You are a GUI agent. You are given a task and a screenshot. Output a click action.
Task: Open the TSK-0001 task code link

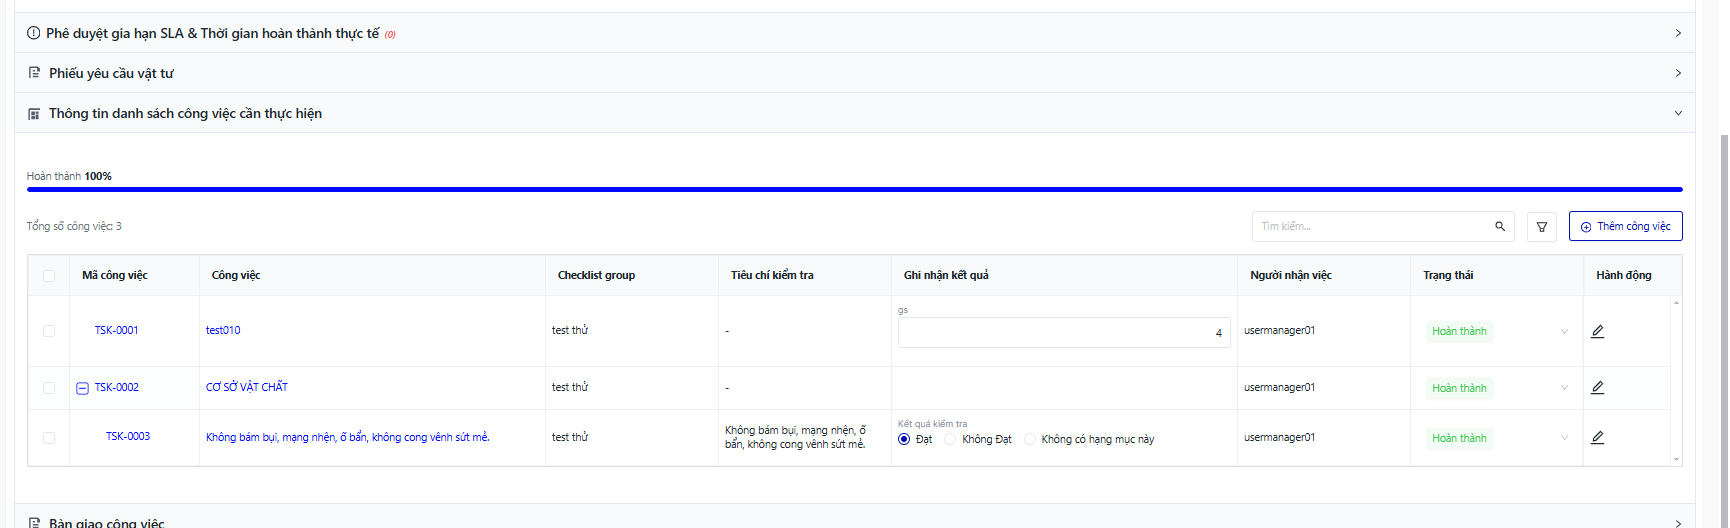tap(116, 331)
